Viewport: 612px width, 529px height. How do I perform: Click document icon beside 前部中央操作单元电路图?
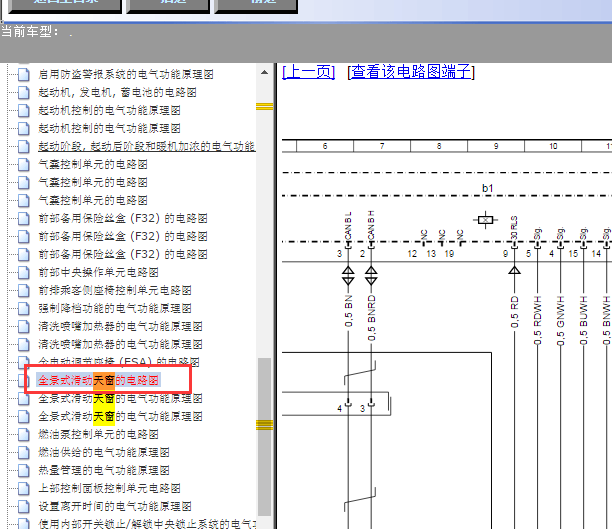[x=24, y=272]
